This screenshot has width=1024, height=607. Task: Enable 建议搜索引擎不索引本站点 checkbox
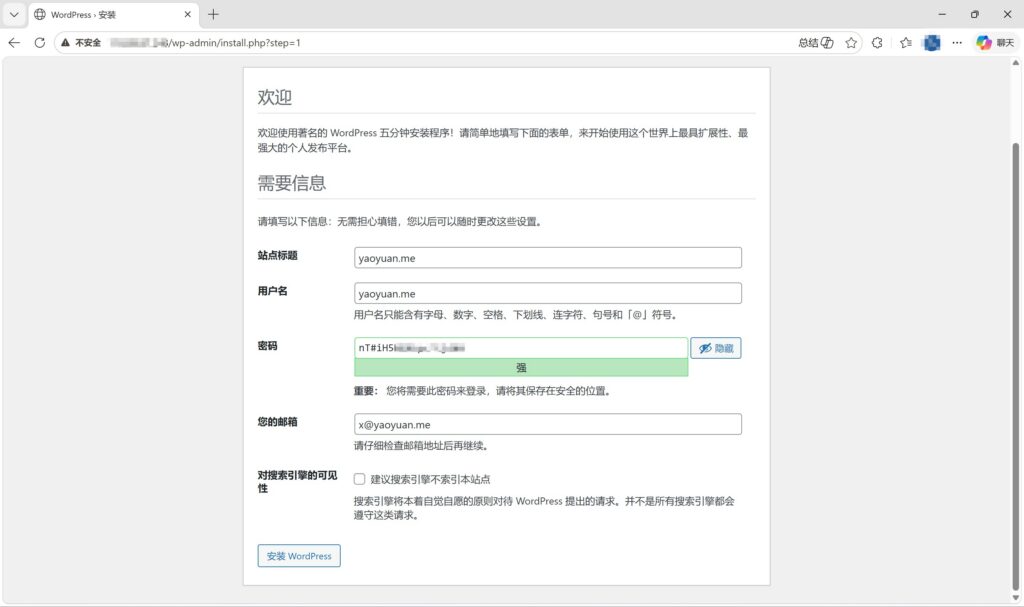360,479
